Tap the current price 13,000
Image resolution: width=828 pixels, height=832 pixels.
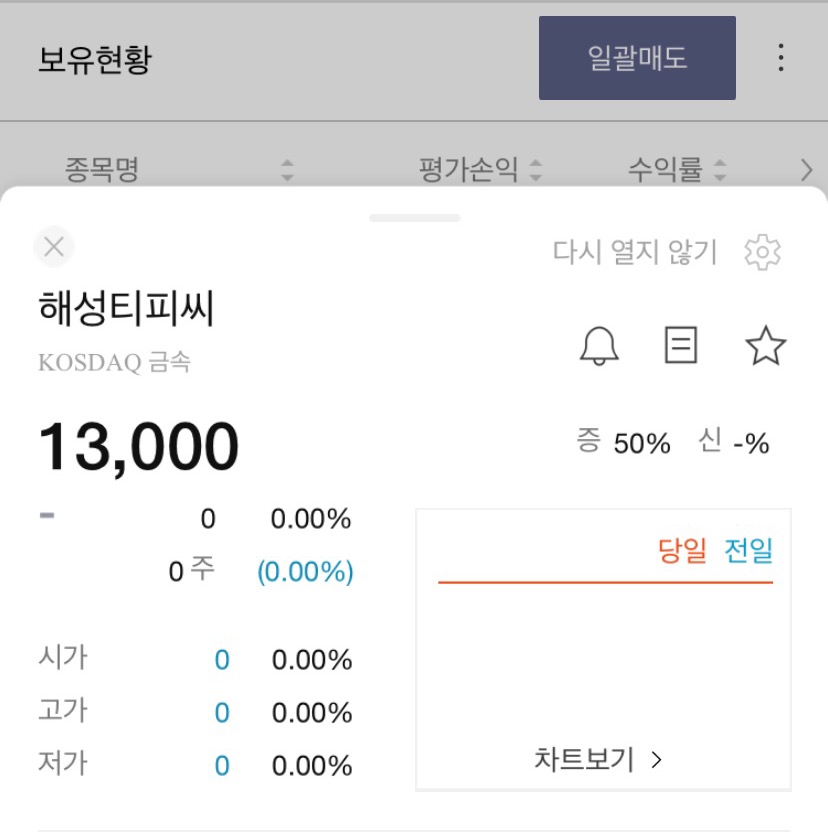(x=139, y=447)
